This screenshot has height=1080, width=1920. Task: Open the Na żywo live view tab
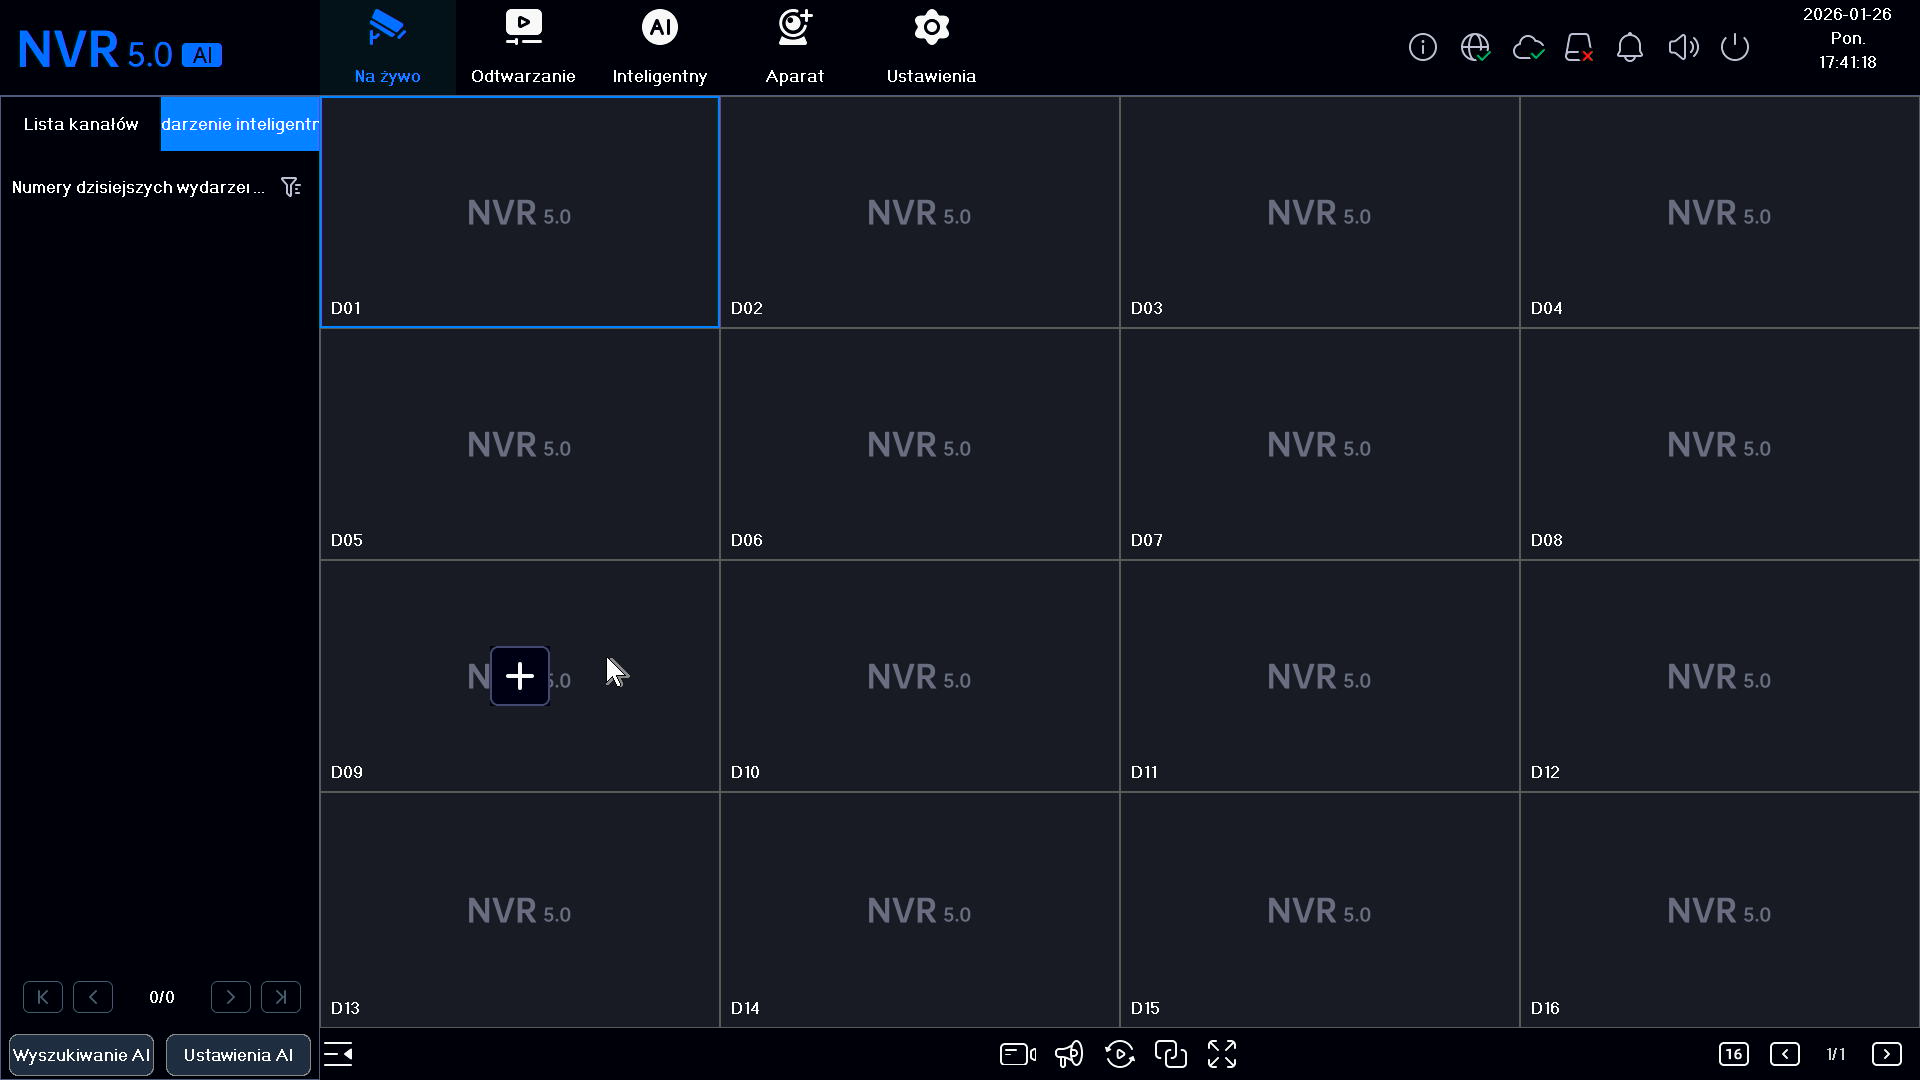pyautogui.click(x=387, y=47)
